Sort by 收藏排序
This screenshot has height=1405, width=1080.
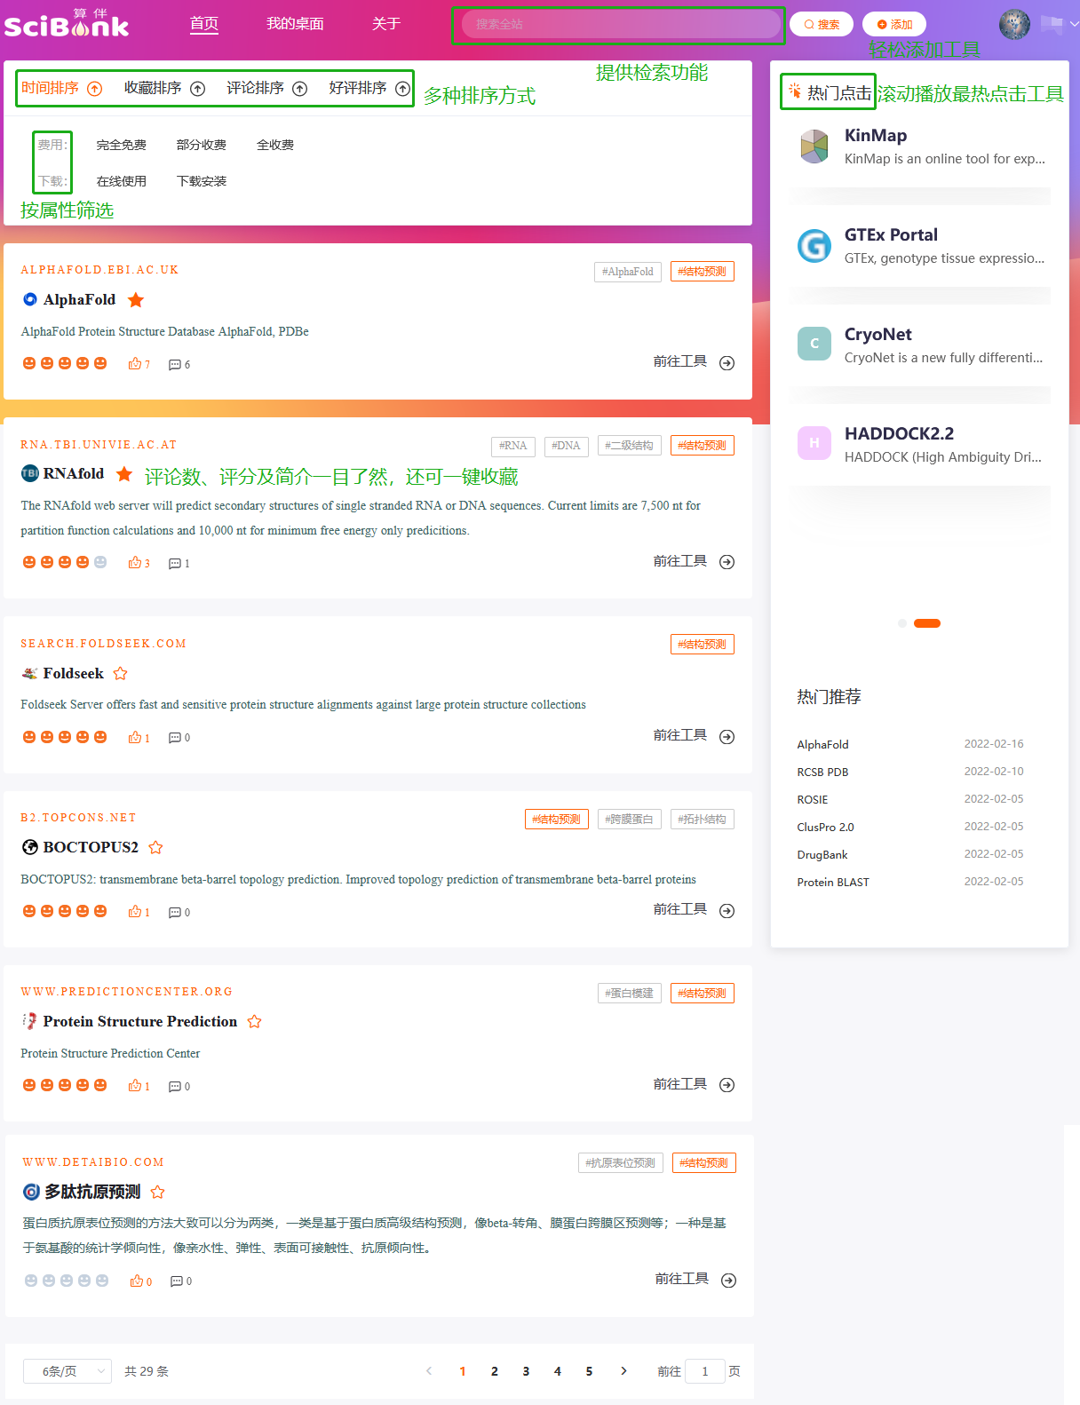(165, 88)
